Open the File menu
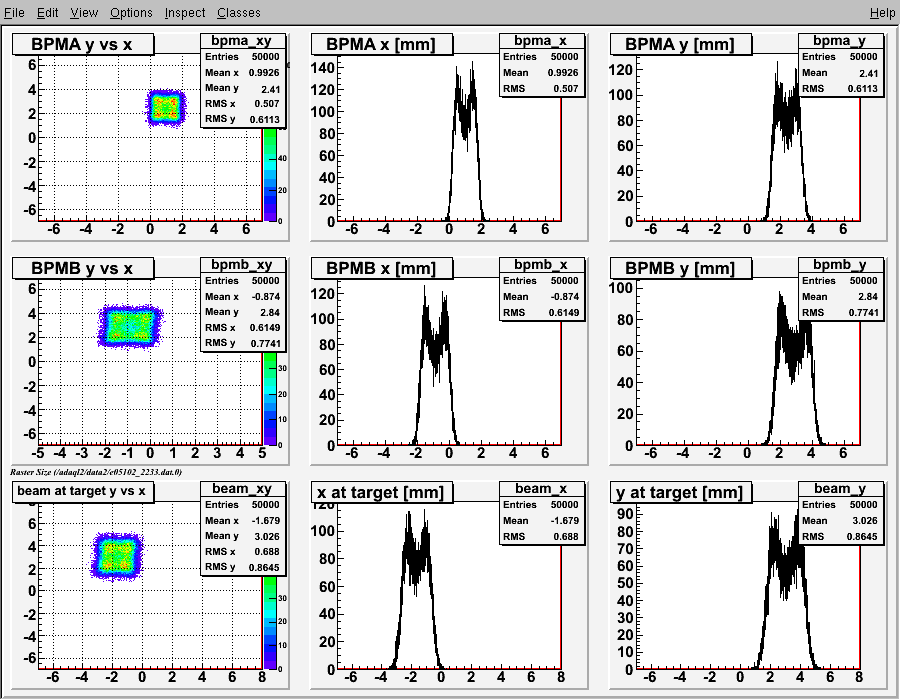The height and width of the screenshot is (700, 900). click(14, 12)
